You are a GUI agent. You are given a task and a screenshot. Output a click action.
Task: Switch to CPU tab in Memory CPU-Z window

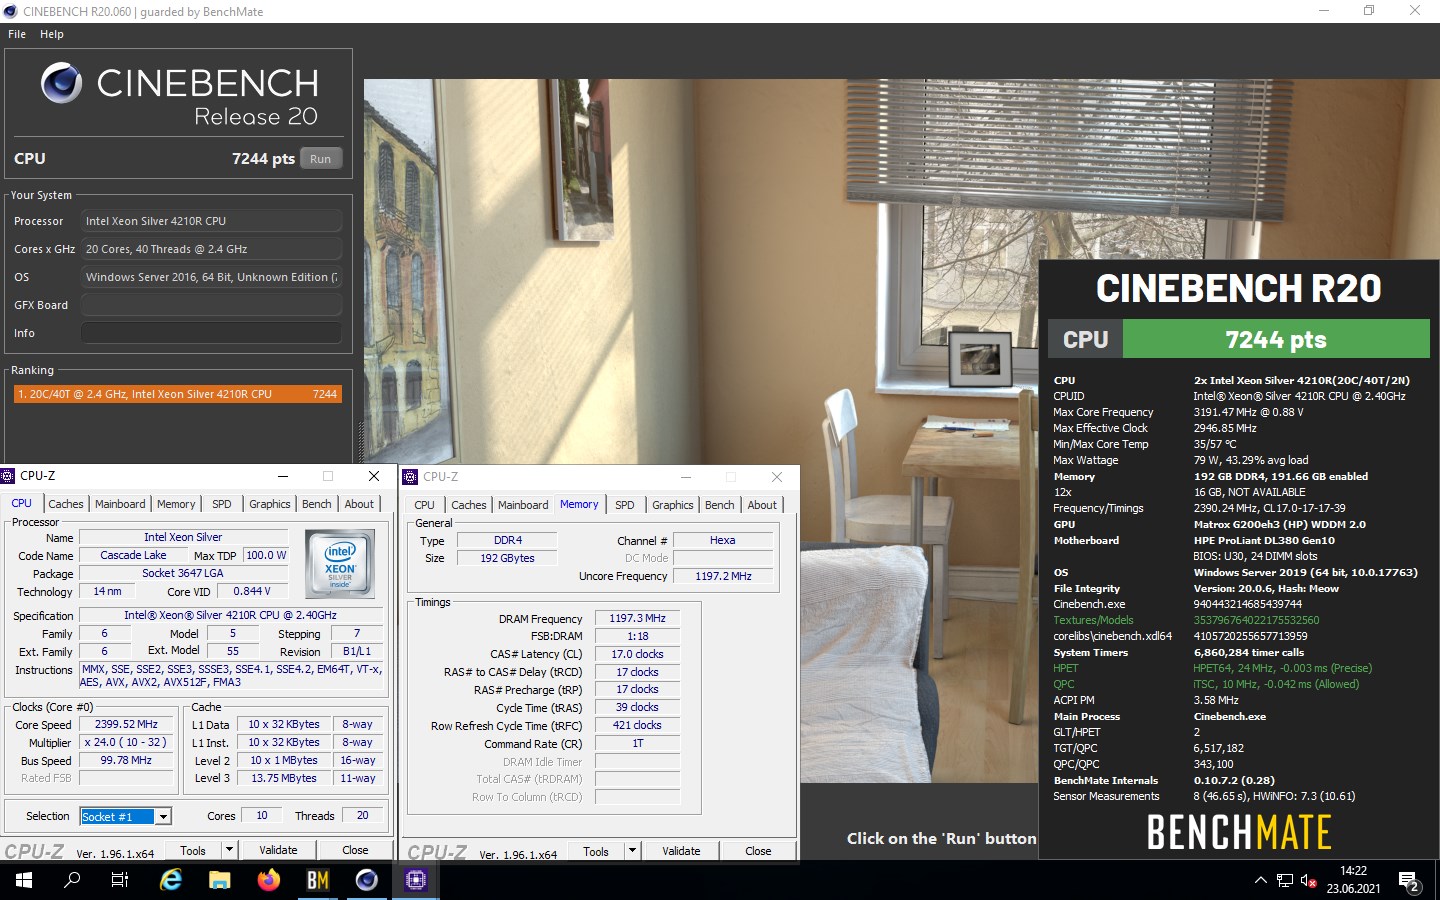click(x=425, y=505)
